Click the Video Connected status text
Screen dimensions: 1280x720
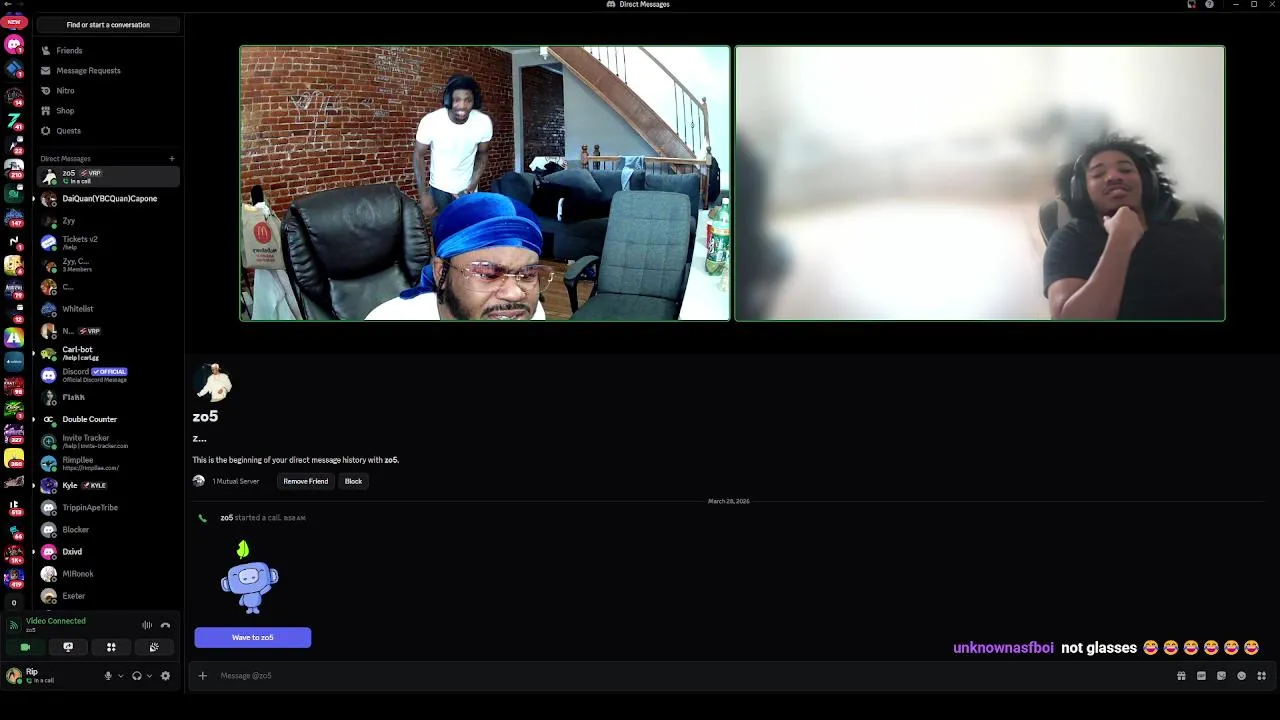pos(56,621)
